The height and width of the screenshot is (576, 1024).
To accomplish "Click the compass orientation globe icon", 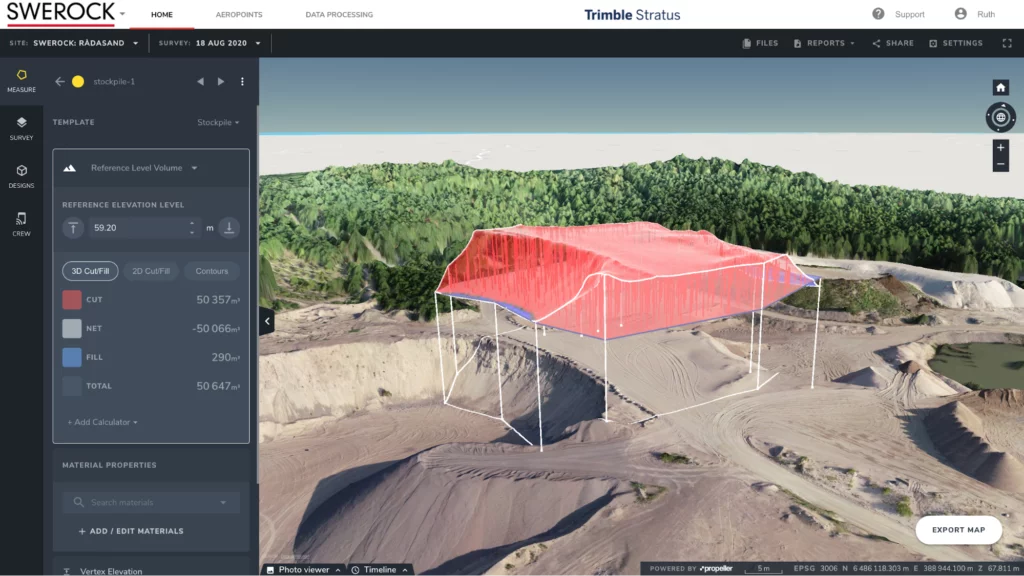I will pos(1000,117).
